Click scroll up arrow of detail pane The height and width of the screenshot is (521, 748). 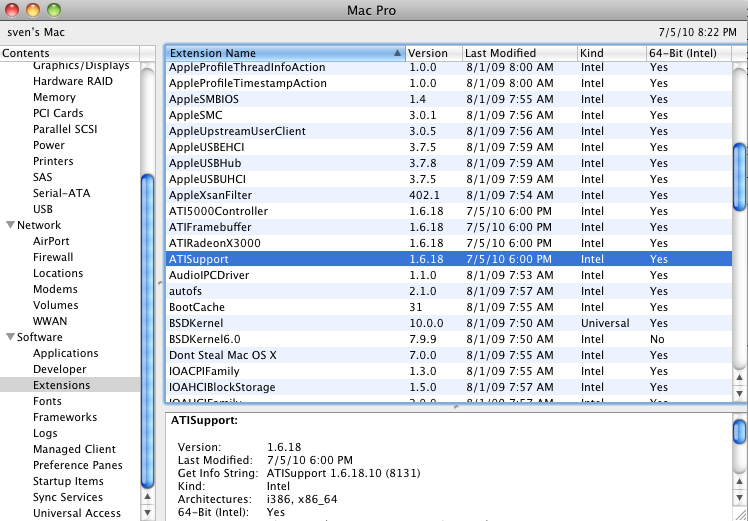pyautogui.click(x=739, y=482)
